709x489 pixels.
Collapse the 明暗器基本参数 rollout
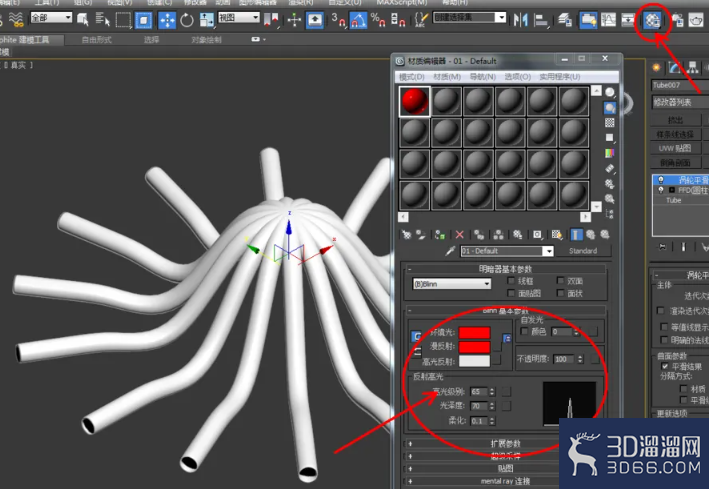click(505, 269)
